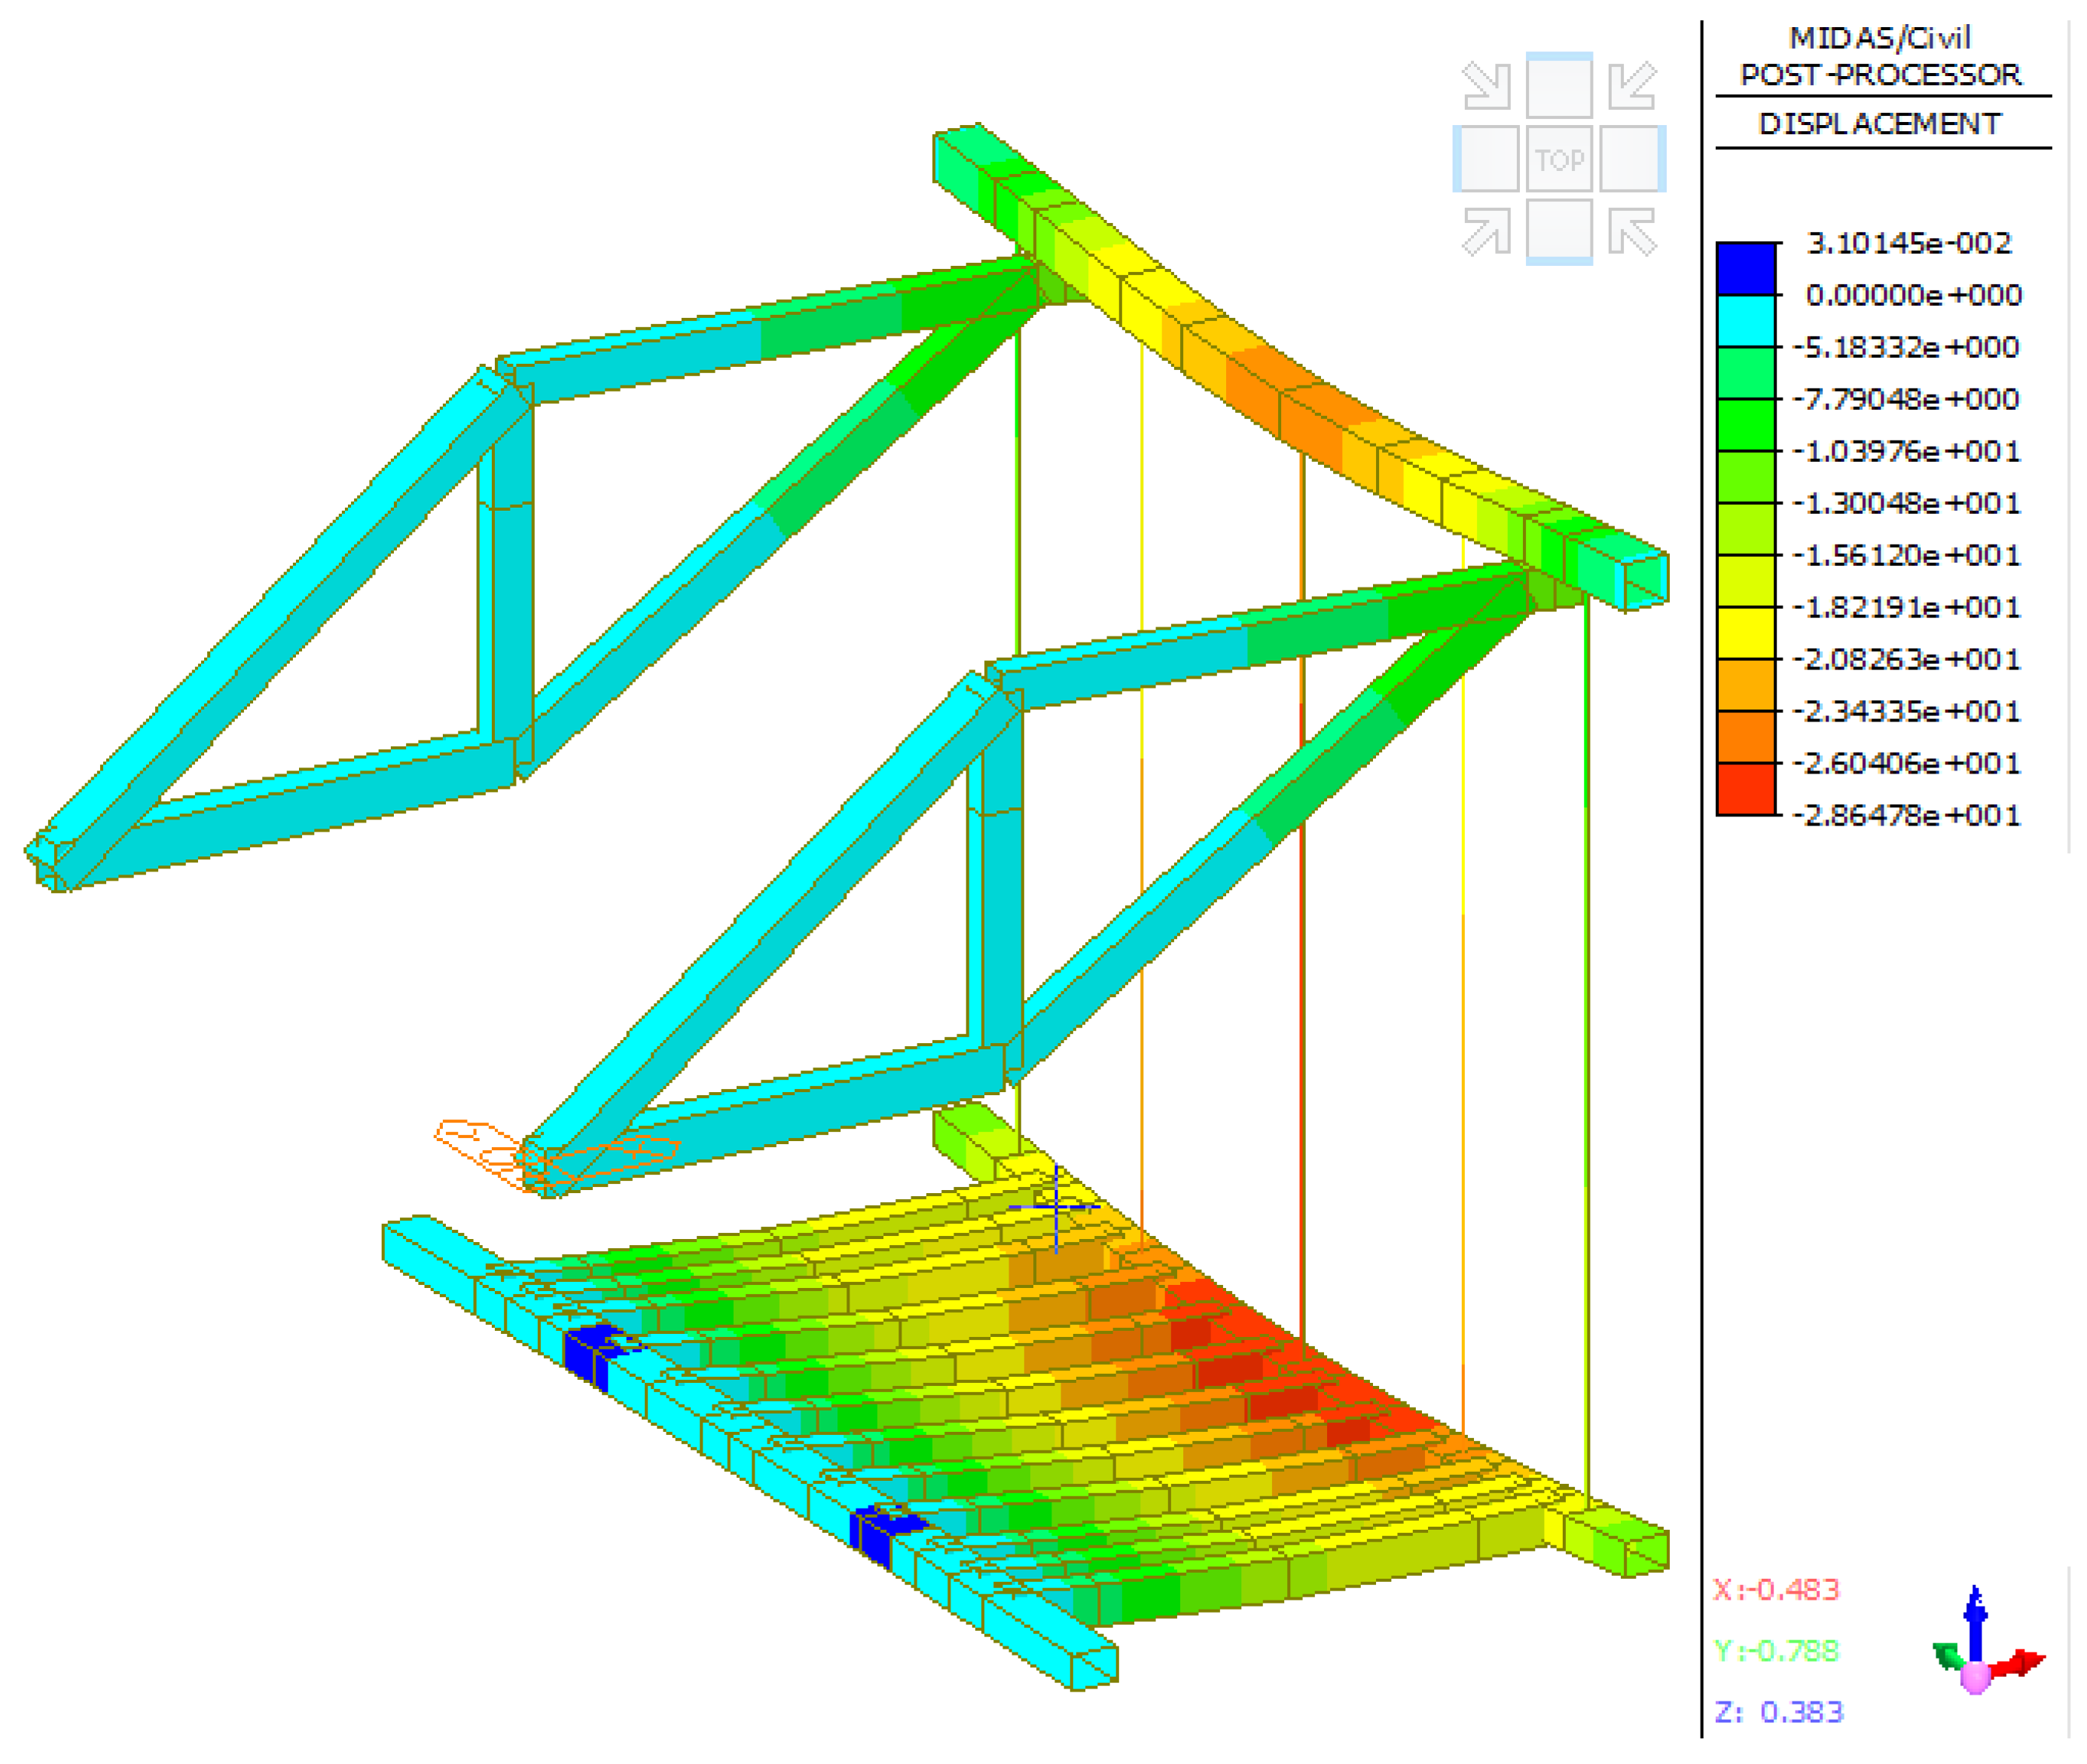Click the red legend swatch at bottom
Image resolution: width=2087 pixels, height=1764 pixels.
coord(1745,789)
